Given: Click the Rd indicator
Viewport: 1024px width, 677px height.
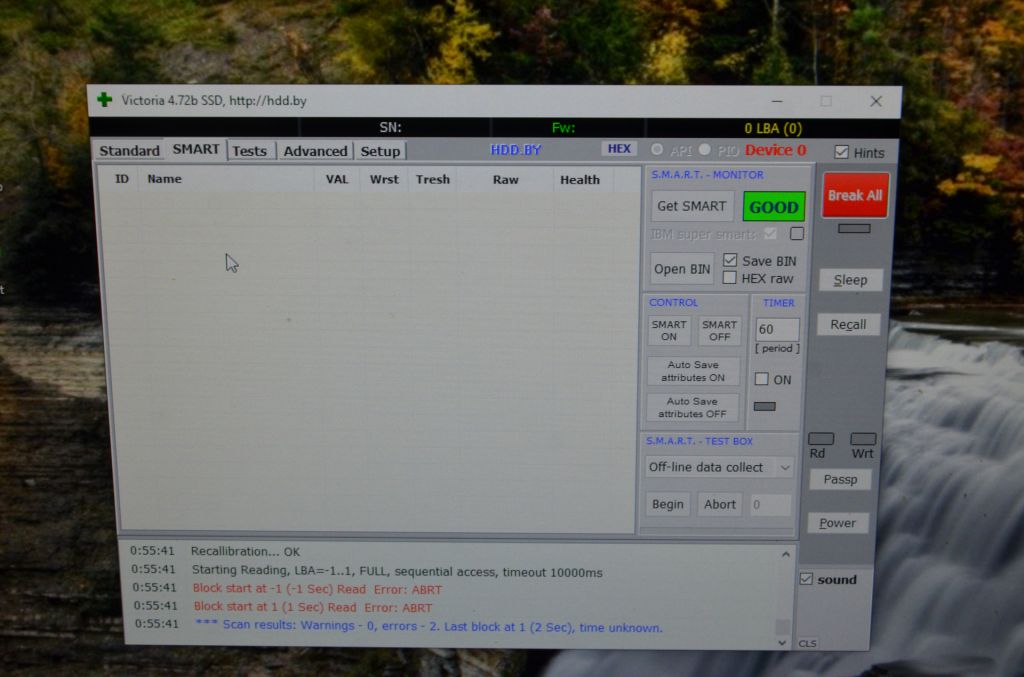Looking at the screenshot, I should tap(821, 439).
